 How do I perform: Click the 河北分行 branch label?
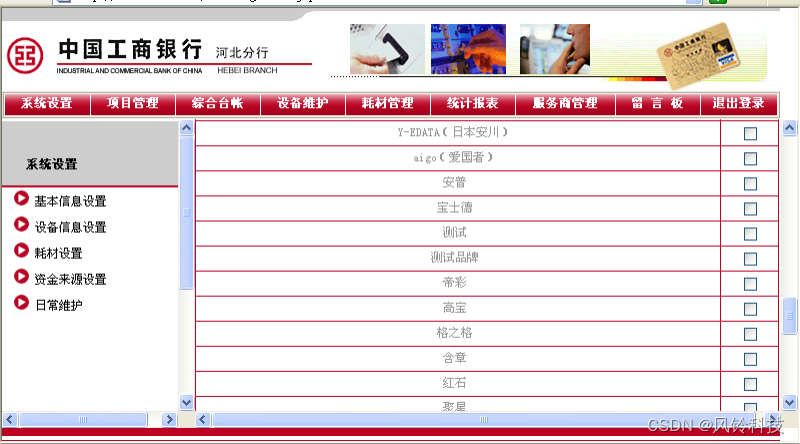(241, 53)
